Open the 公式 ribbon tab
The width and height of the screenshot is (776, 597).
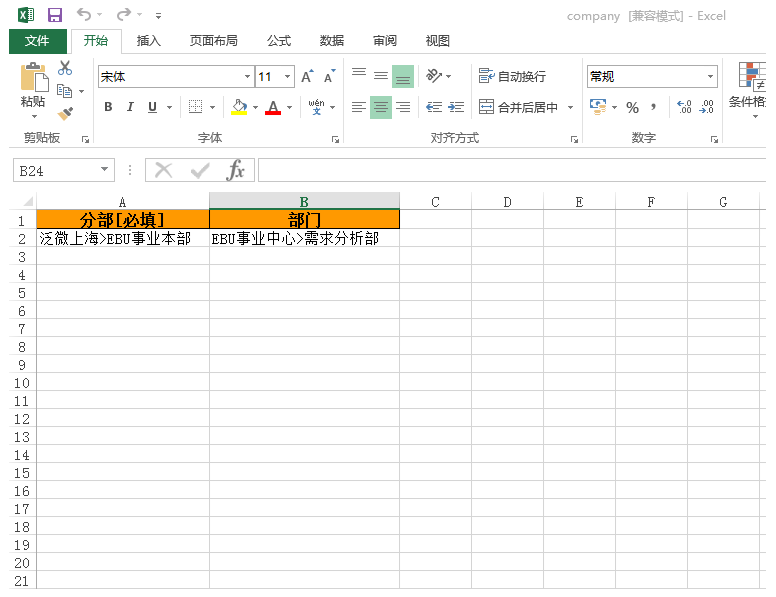[279, 41]
